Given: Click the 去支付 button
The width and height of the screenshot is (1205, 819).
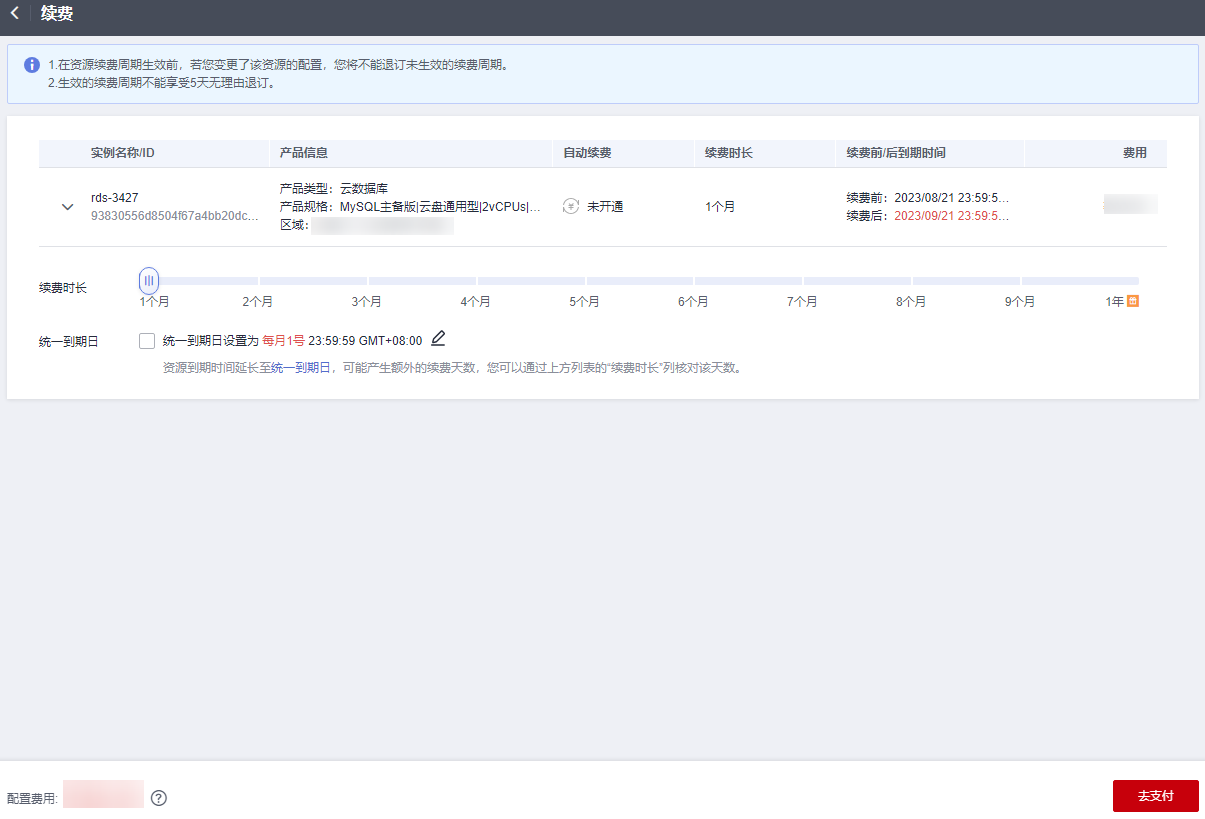Looking at the screenshot, I should click(1155, 796).
